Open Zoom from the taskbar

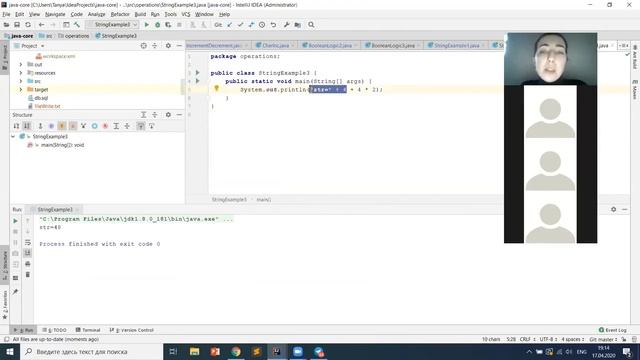[298, 351]
